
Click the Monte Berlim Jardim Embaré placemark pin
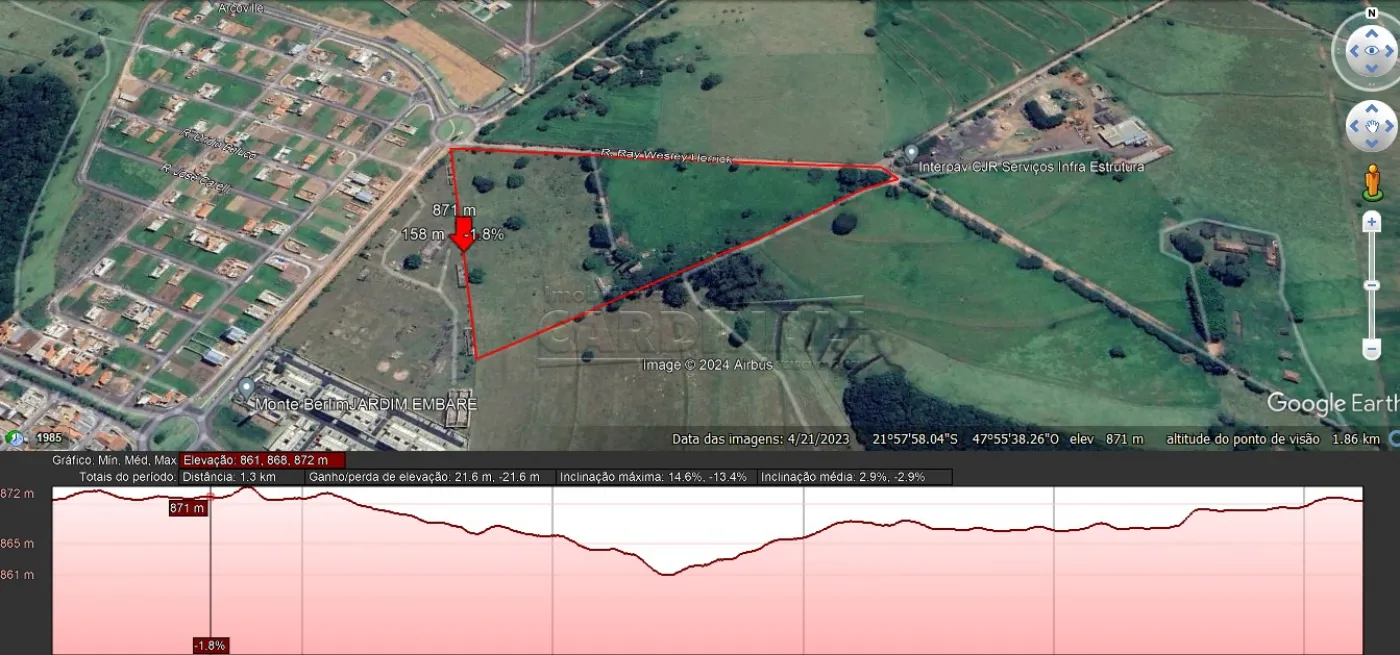tap(246, 387)
